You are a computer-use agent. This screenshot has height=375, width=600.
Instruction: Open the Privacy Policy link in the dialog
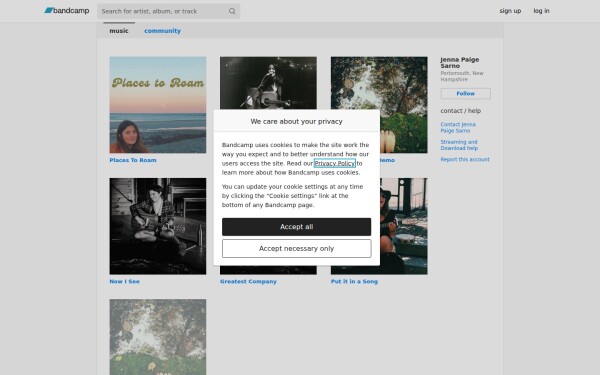coord(334,163)
